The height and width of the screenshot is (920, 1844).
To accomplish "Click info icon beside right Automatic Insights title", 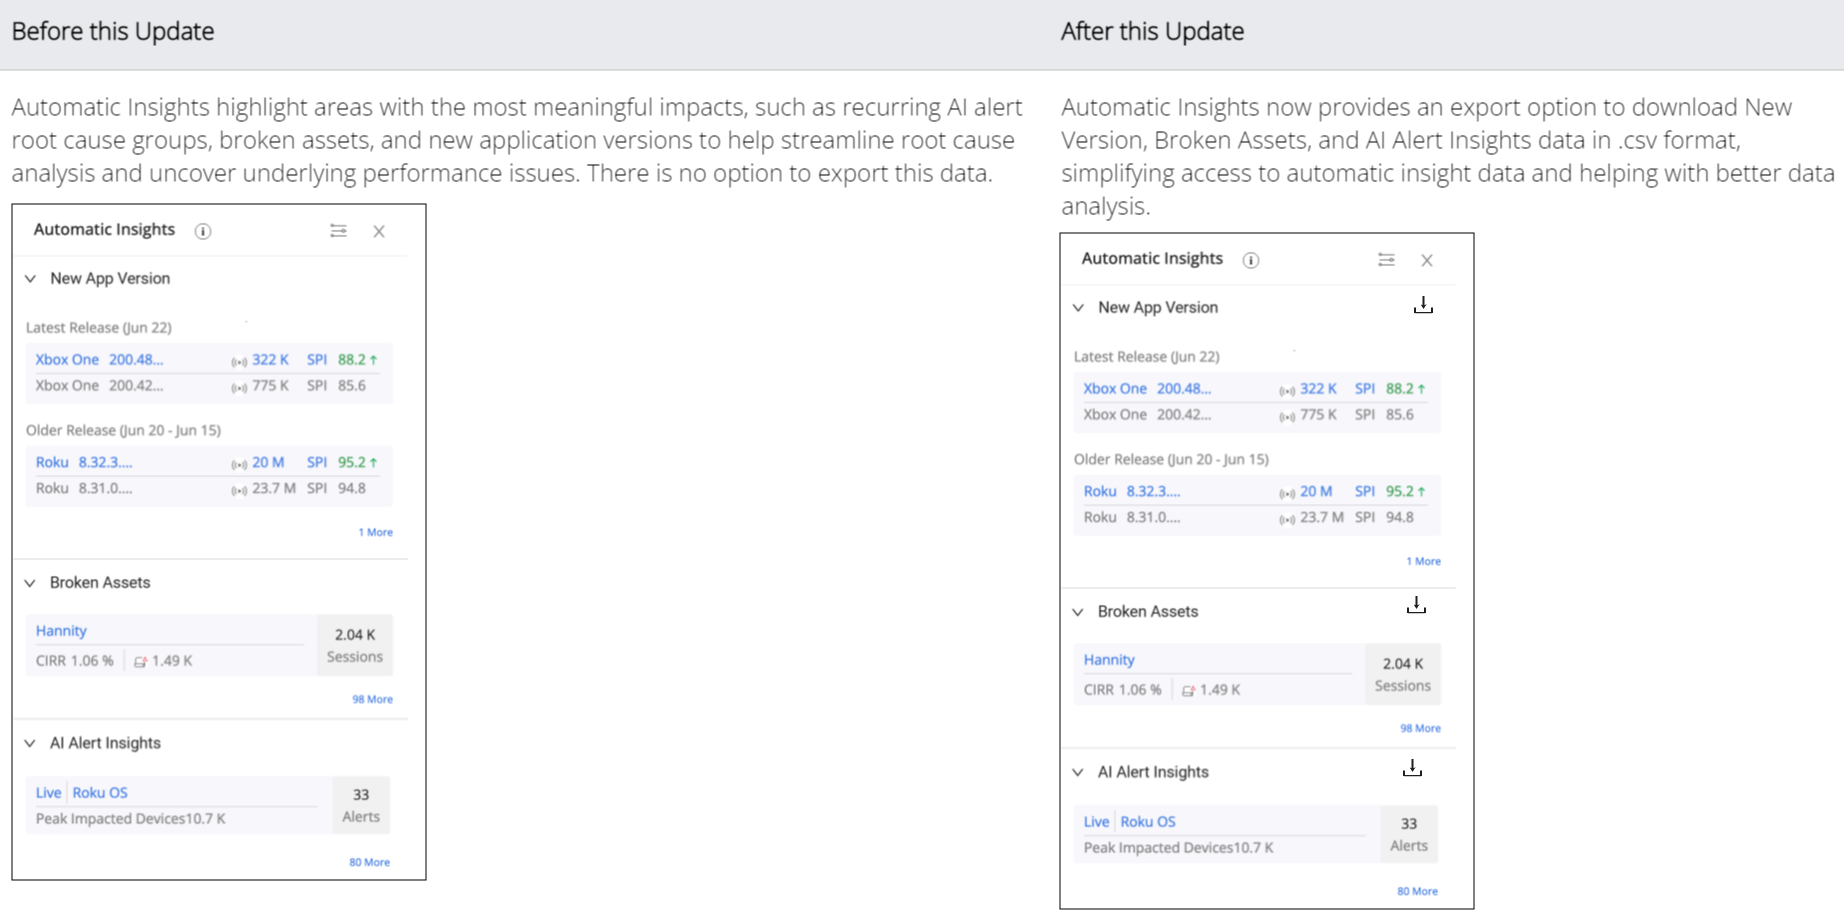I will tap(1251, 260).
